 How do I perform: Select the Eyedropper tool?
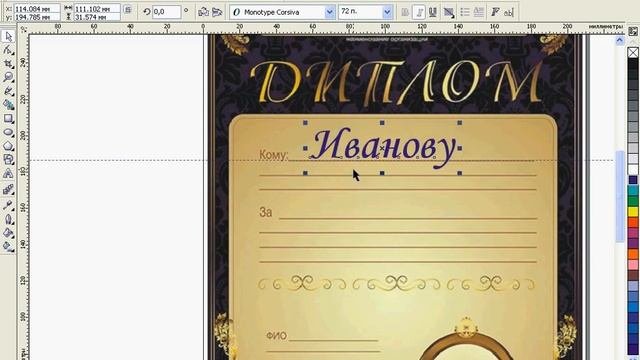(8, 205)
